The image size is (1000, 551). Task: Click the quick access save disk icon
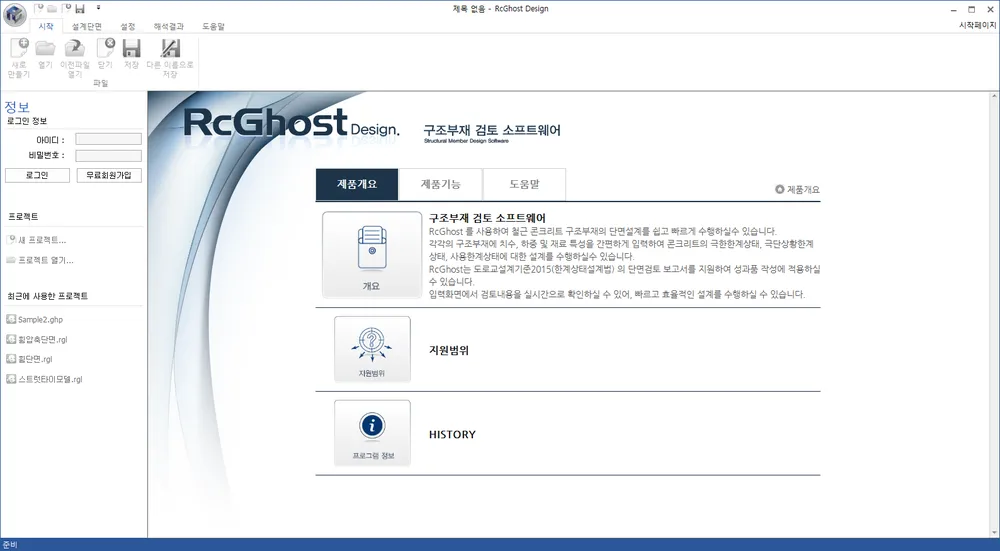[x=80, y=8]
